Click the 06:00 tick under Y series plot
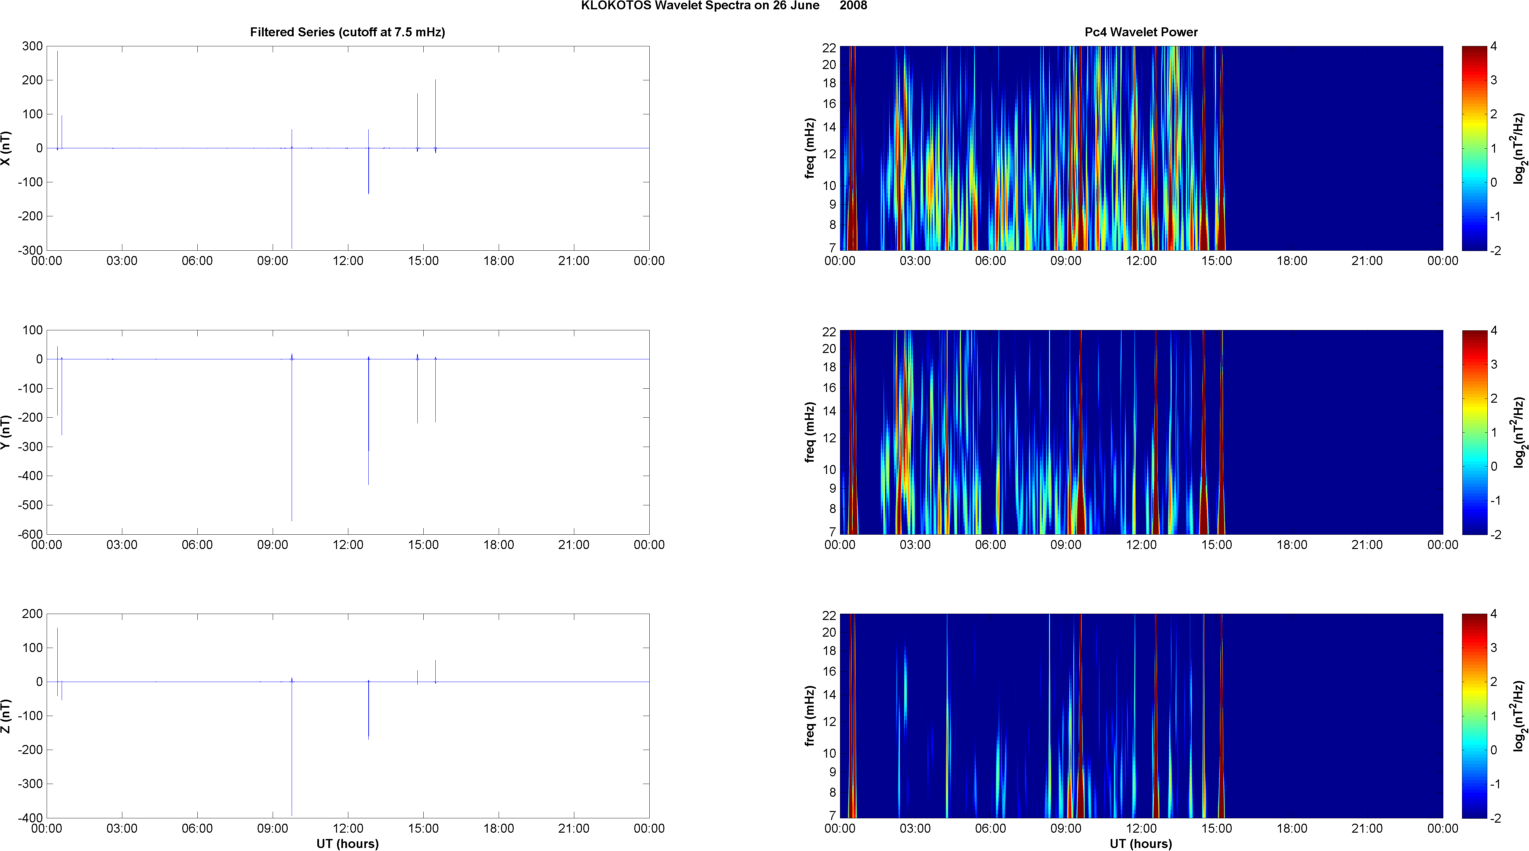The height and width of the screenshot is (851, 1529). pyautogui.click(x=197, y=545)
